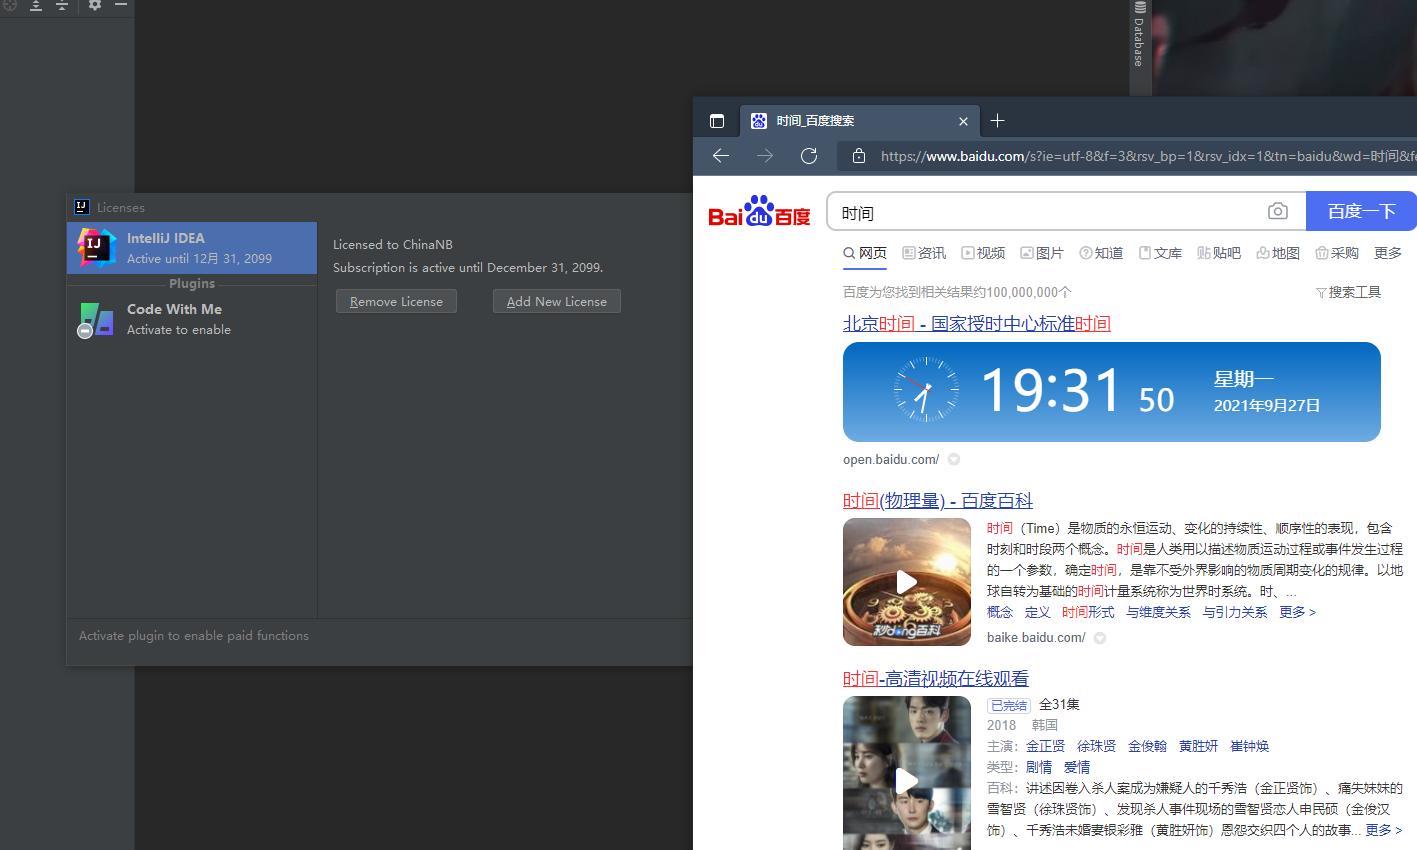The image size is (1417, 850).
Task: Click the Code With Me plugin icon
Action: (x=96, y=320)
